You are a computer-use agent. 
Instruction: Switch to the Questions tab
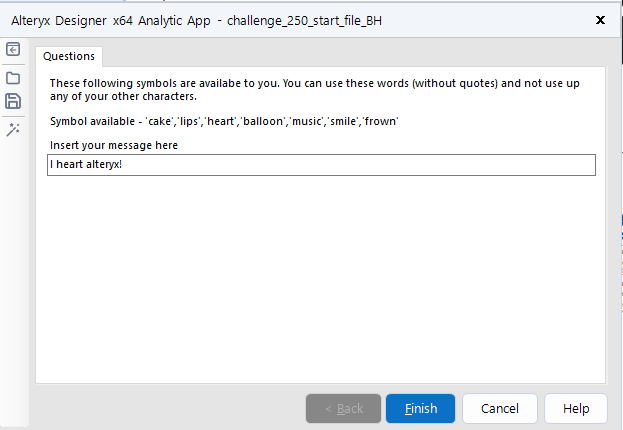coord(69,57)
